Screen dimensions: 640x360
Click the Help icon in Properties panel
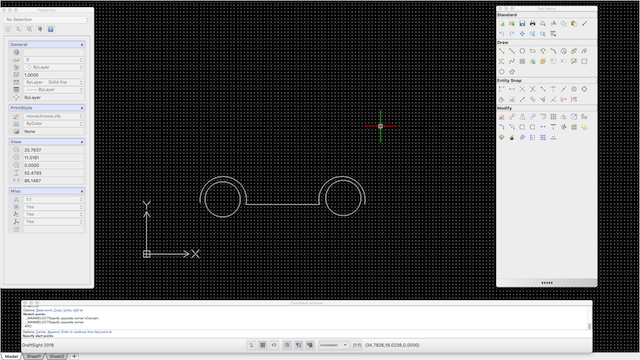click(x=51, y=29)
